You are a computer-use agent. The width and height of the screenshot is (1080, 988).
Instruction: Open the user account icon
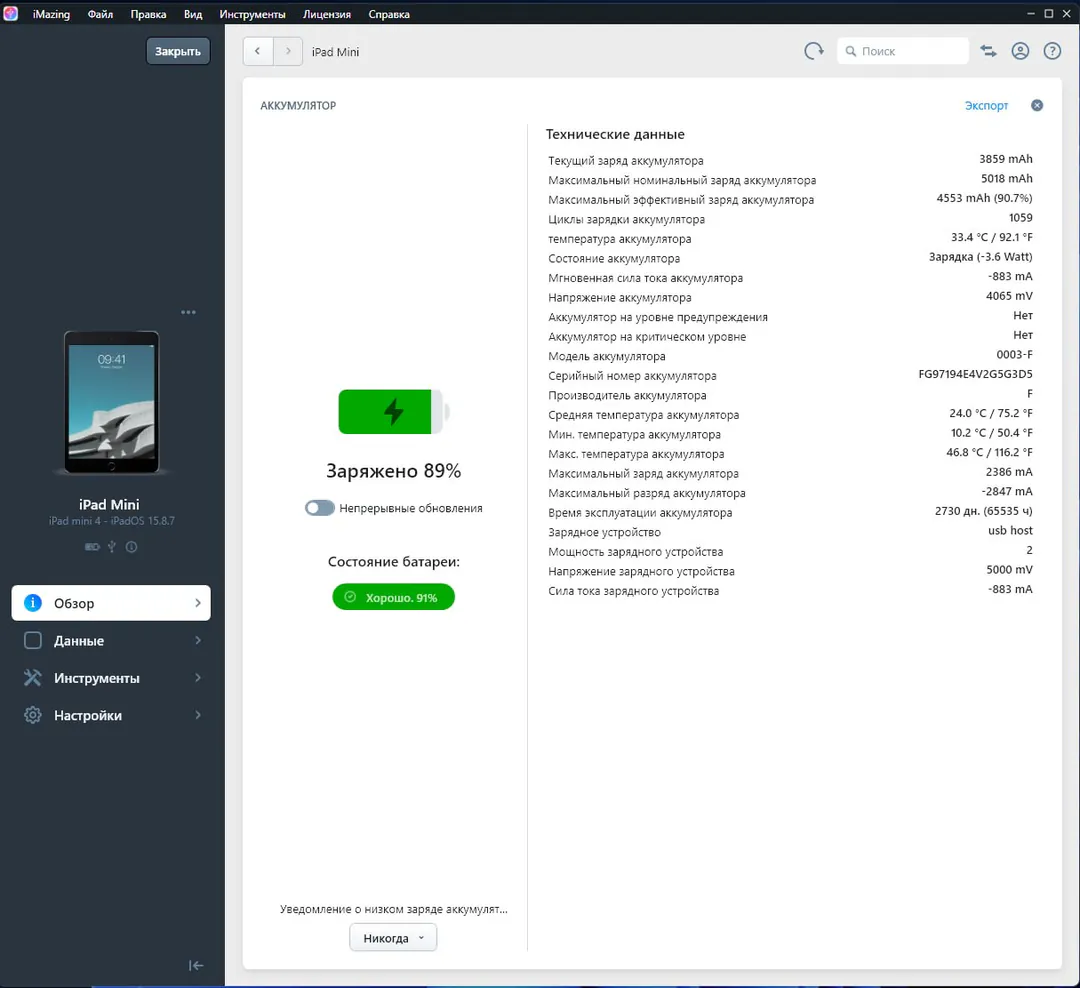(x=1020, y=51)
